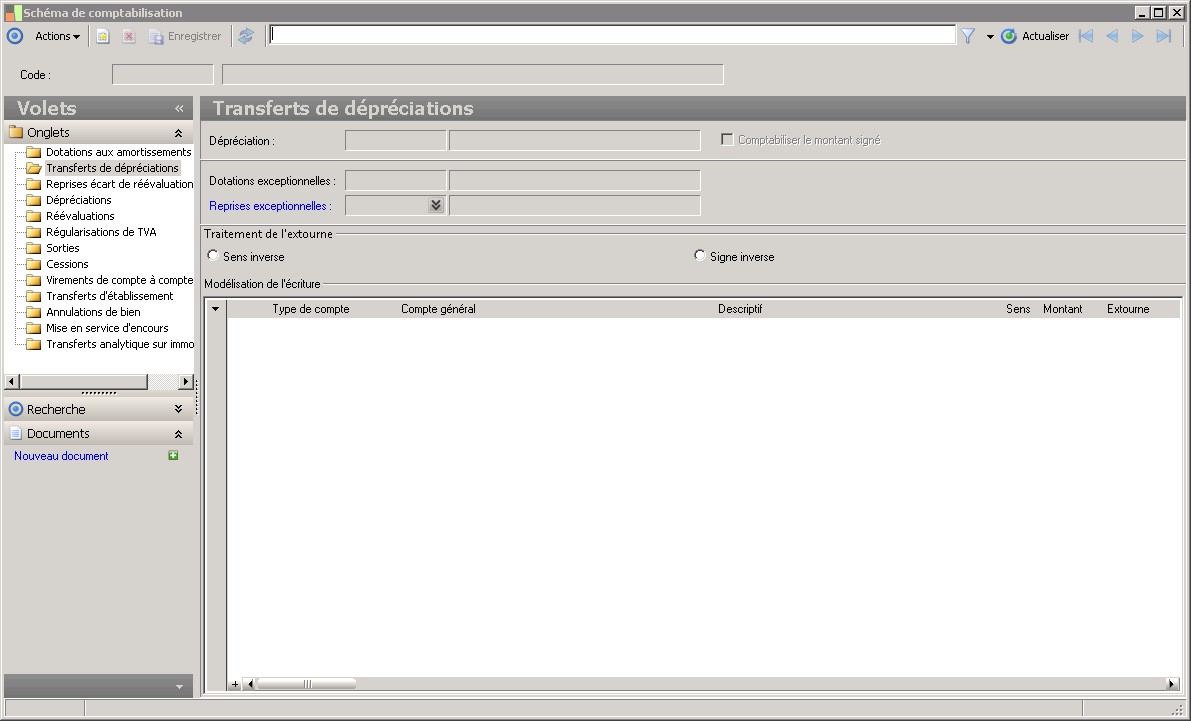Select Transferts analytique sur immo item
The height and width of the screenshot is (721, 1191).
click(119, 343)
